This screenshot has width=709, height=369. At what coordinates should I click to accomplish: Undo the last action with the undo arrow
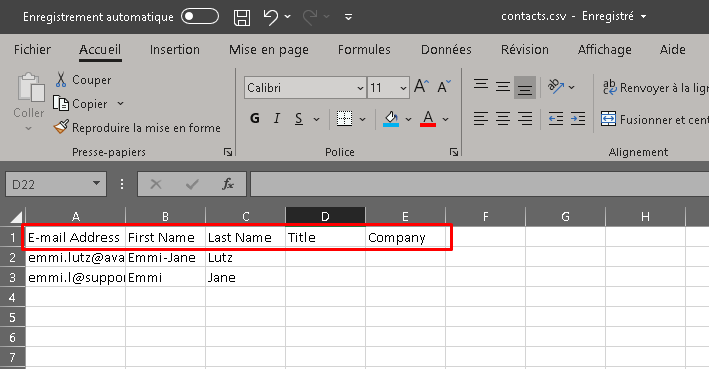pos(270,17)
